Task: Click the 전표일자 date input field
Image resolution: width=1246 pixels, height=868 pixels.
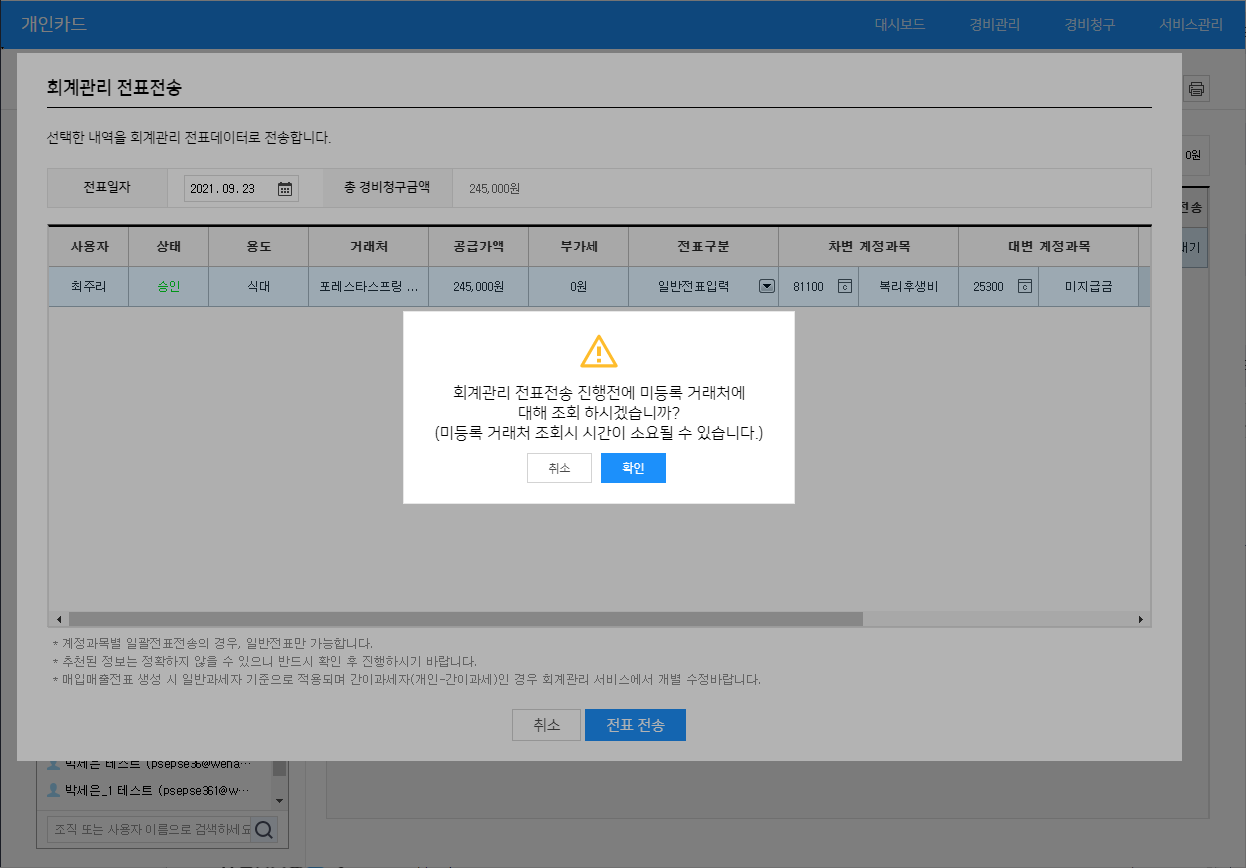Action: pyautogui.click(x=230, y=188)
